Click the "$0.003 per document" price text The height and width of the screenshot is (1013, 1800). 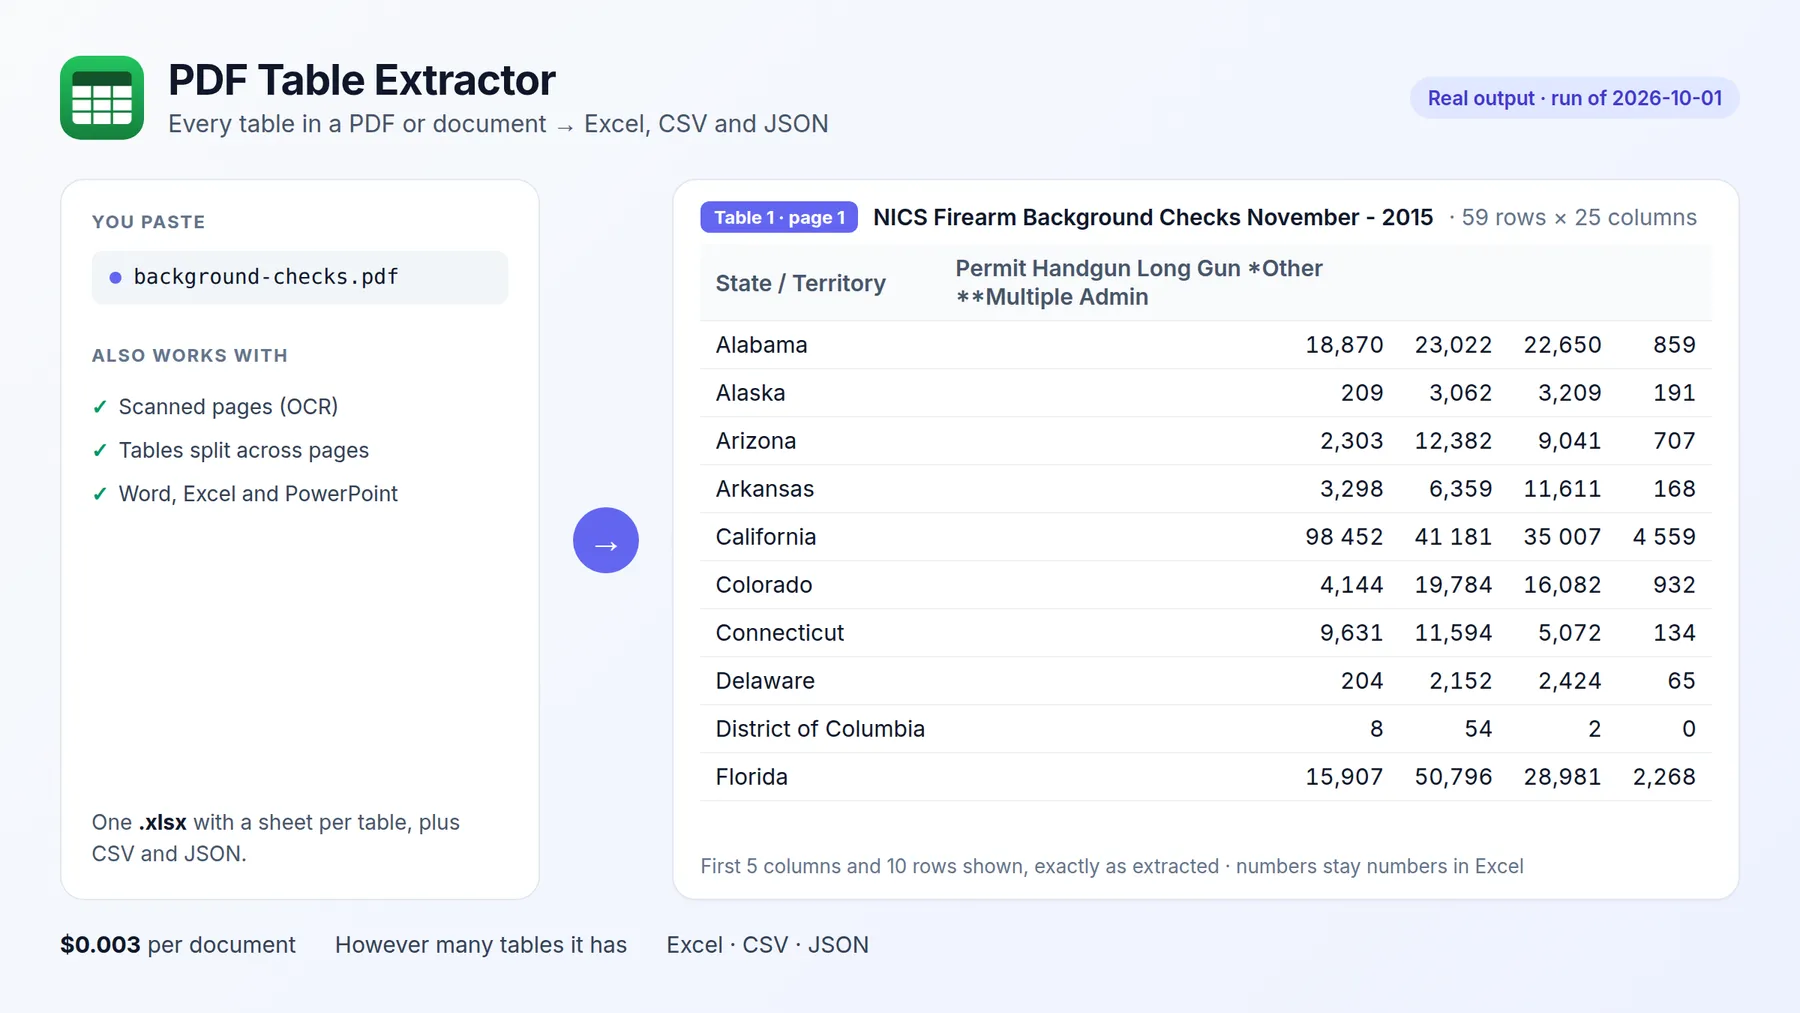[178, 945]
